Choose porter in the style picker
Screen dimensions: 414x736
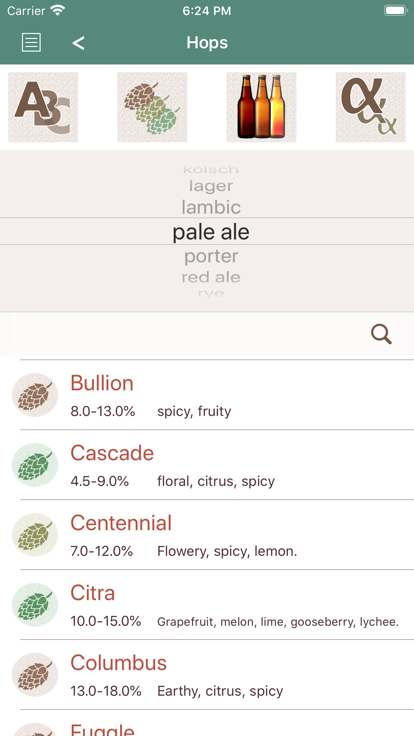coord(211,256)
